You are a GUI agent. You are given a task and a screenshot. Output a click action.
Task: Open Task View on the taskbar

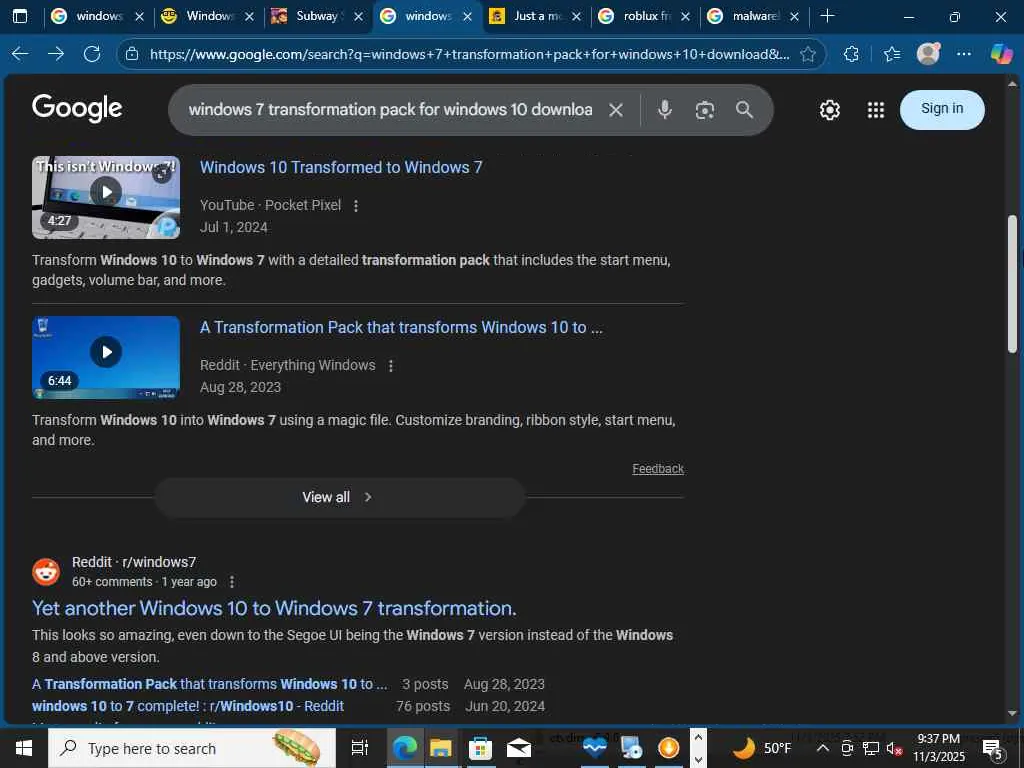[x=360, y=748]
